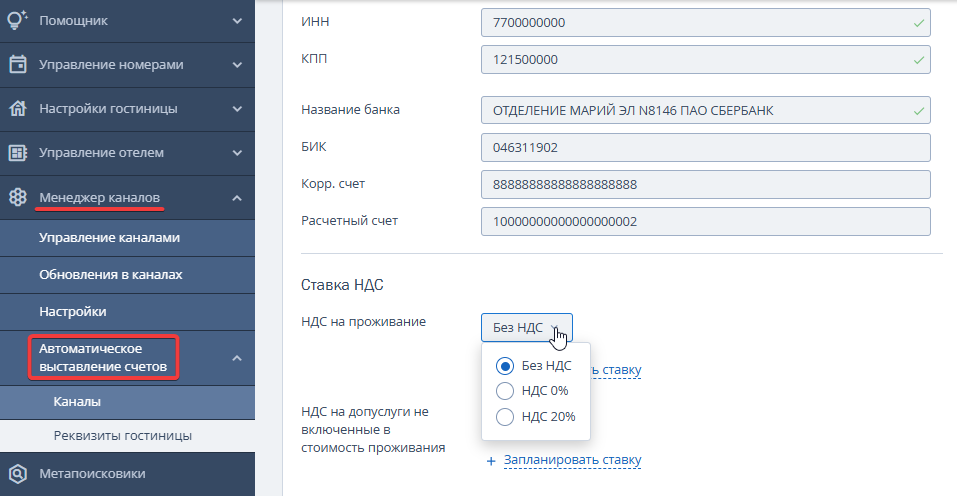Click the НДС на проживание label
This screenshot has width=957, height=496.
pos(363,322)
